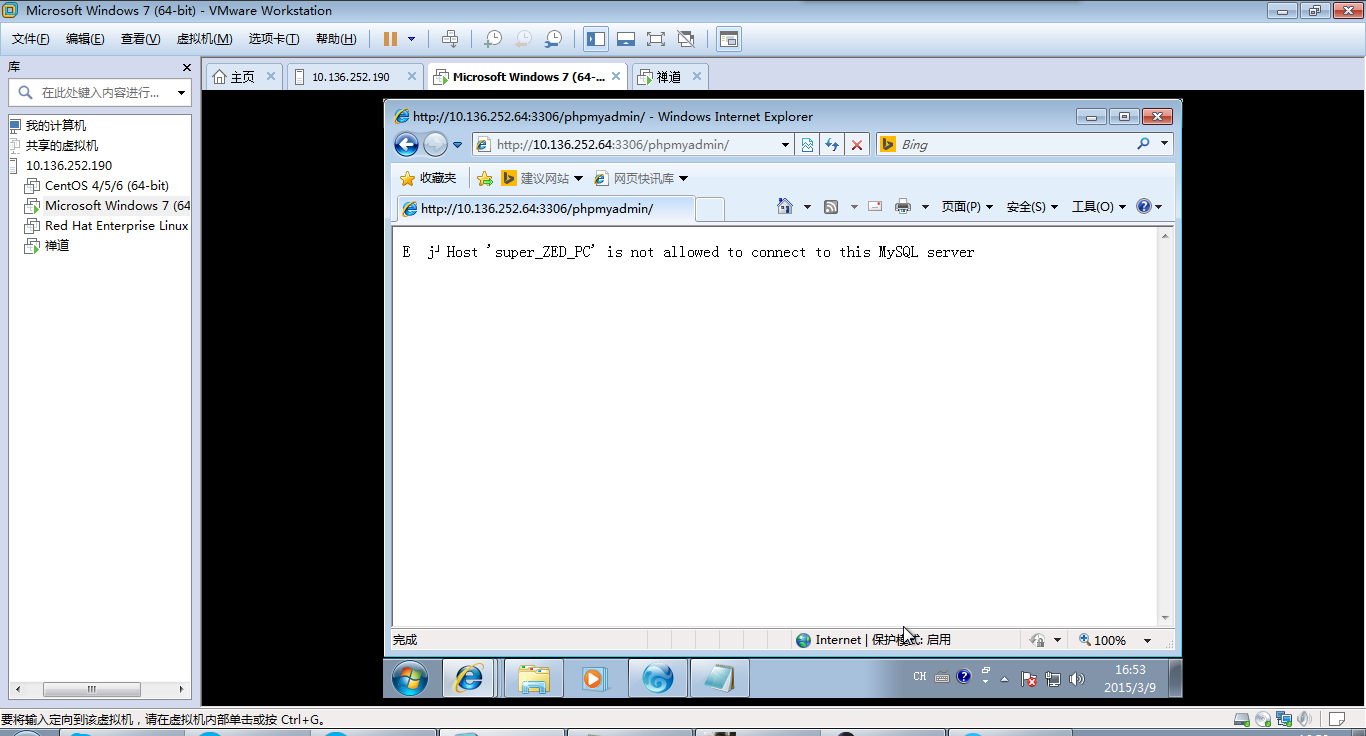1366x736 pixels.
Task: Open the VMware snapshot manager
Action: pos(553,39)
